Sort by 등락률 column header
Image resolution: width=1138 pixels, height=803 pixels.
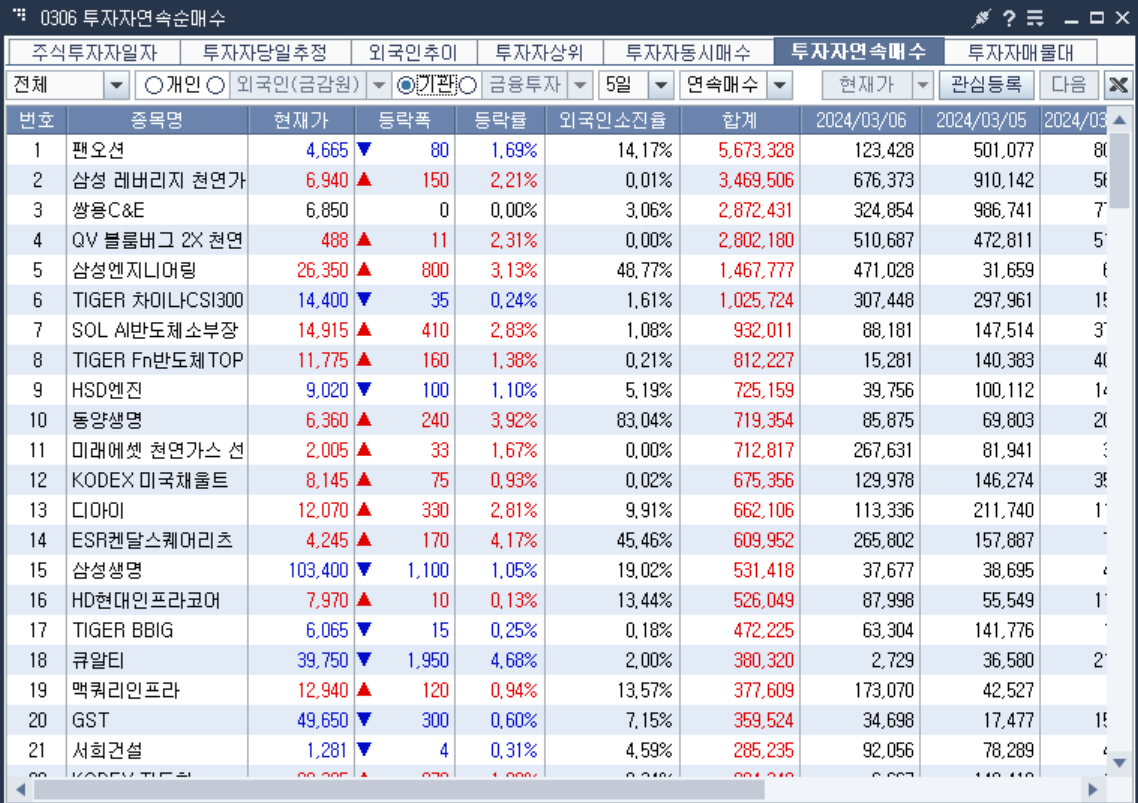point(500,121)
